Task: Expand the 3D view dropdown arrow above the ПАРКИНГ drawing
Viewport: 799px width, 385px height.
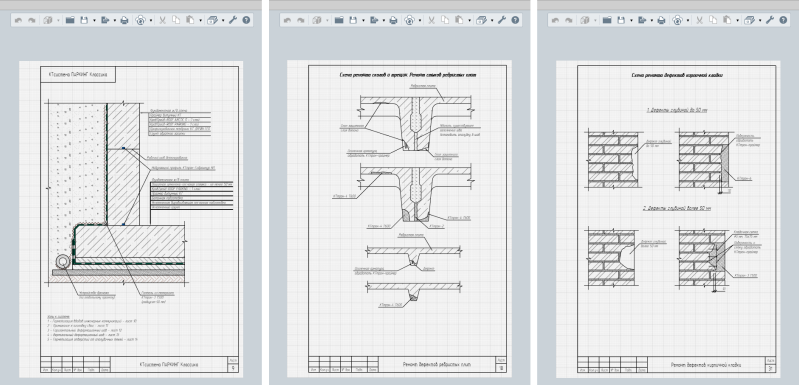Action: [59, 20]
